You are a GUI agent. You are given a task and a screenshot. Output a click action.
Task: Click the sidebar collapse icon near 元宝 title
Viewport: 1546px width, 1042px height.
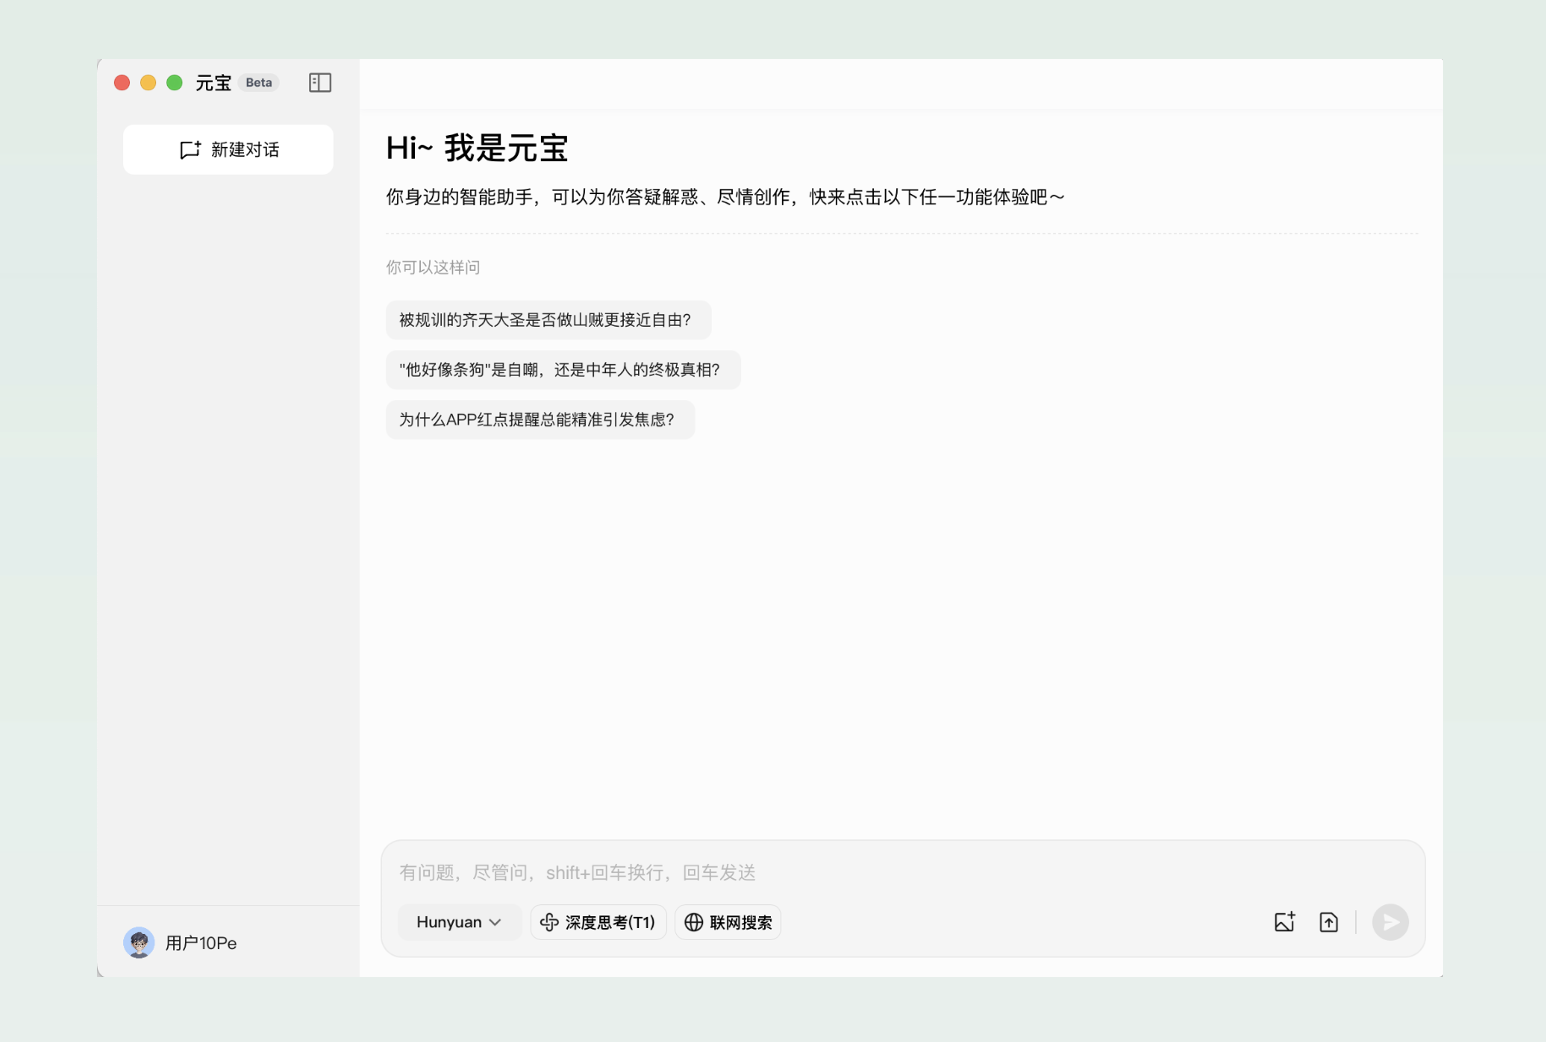point(320,82)
